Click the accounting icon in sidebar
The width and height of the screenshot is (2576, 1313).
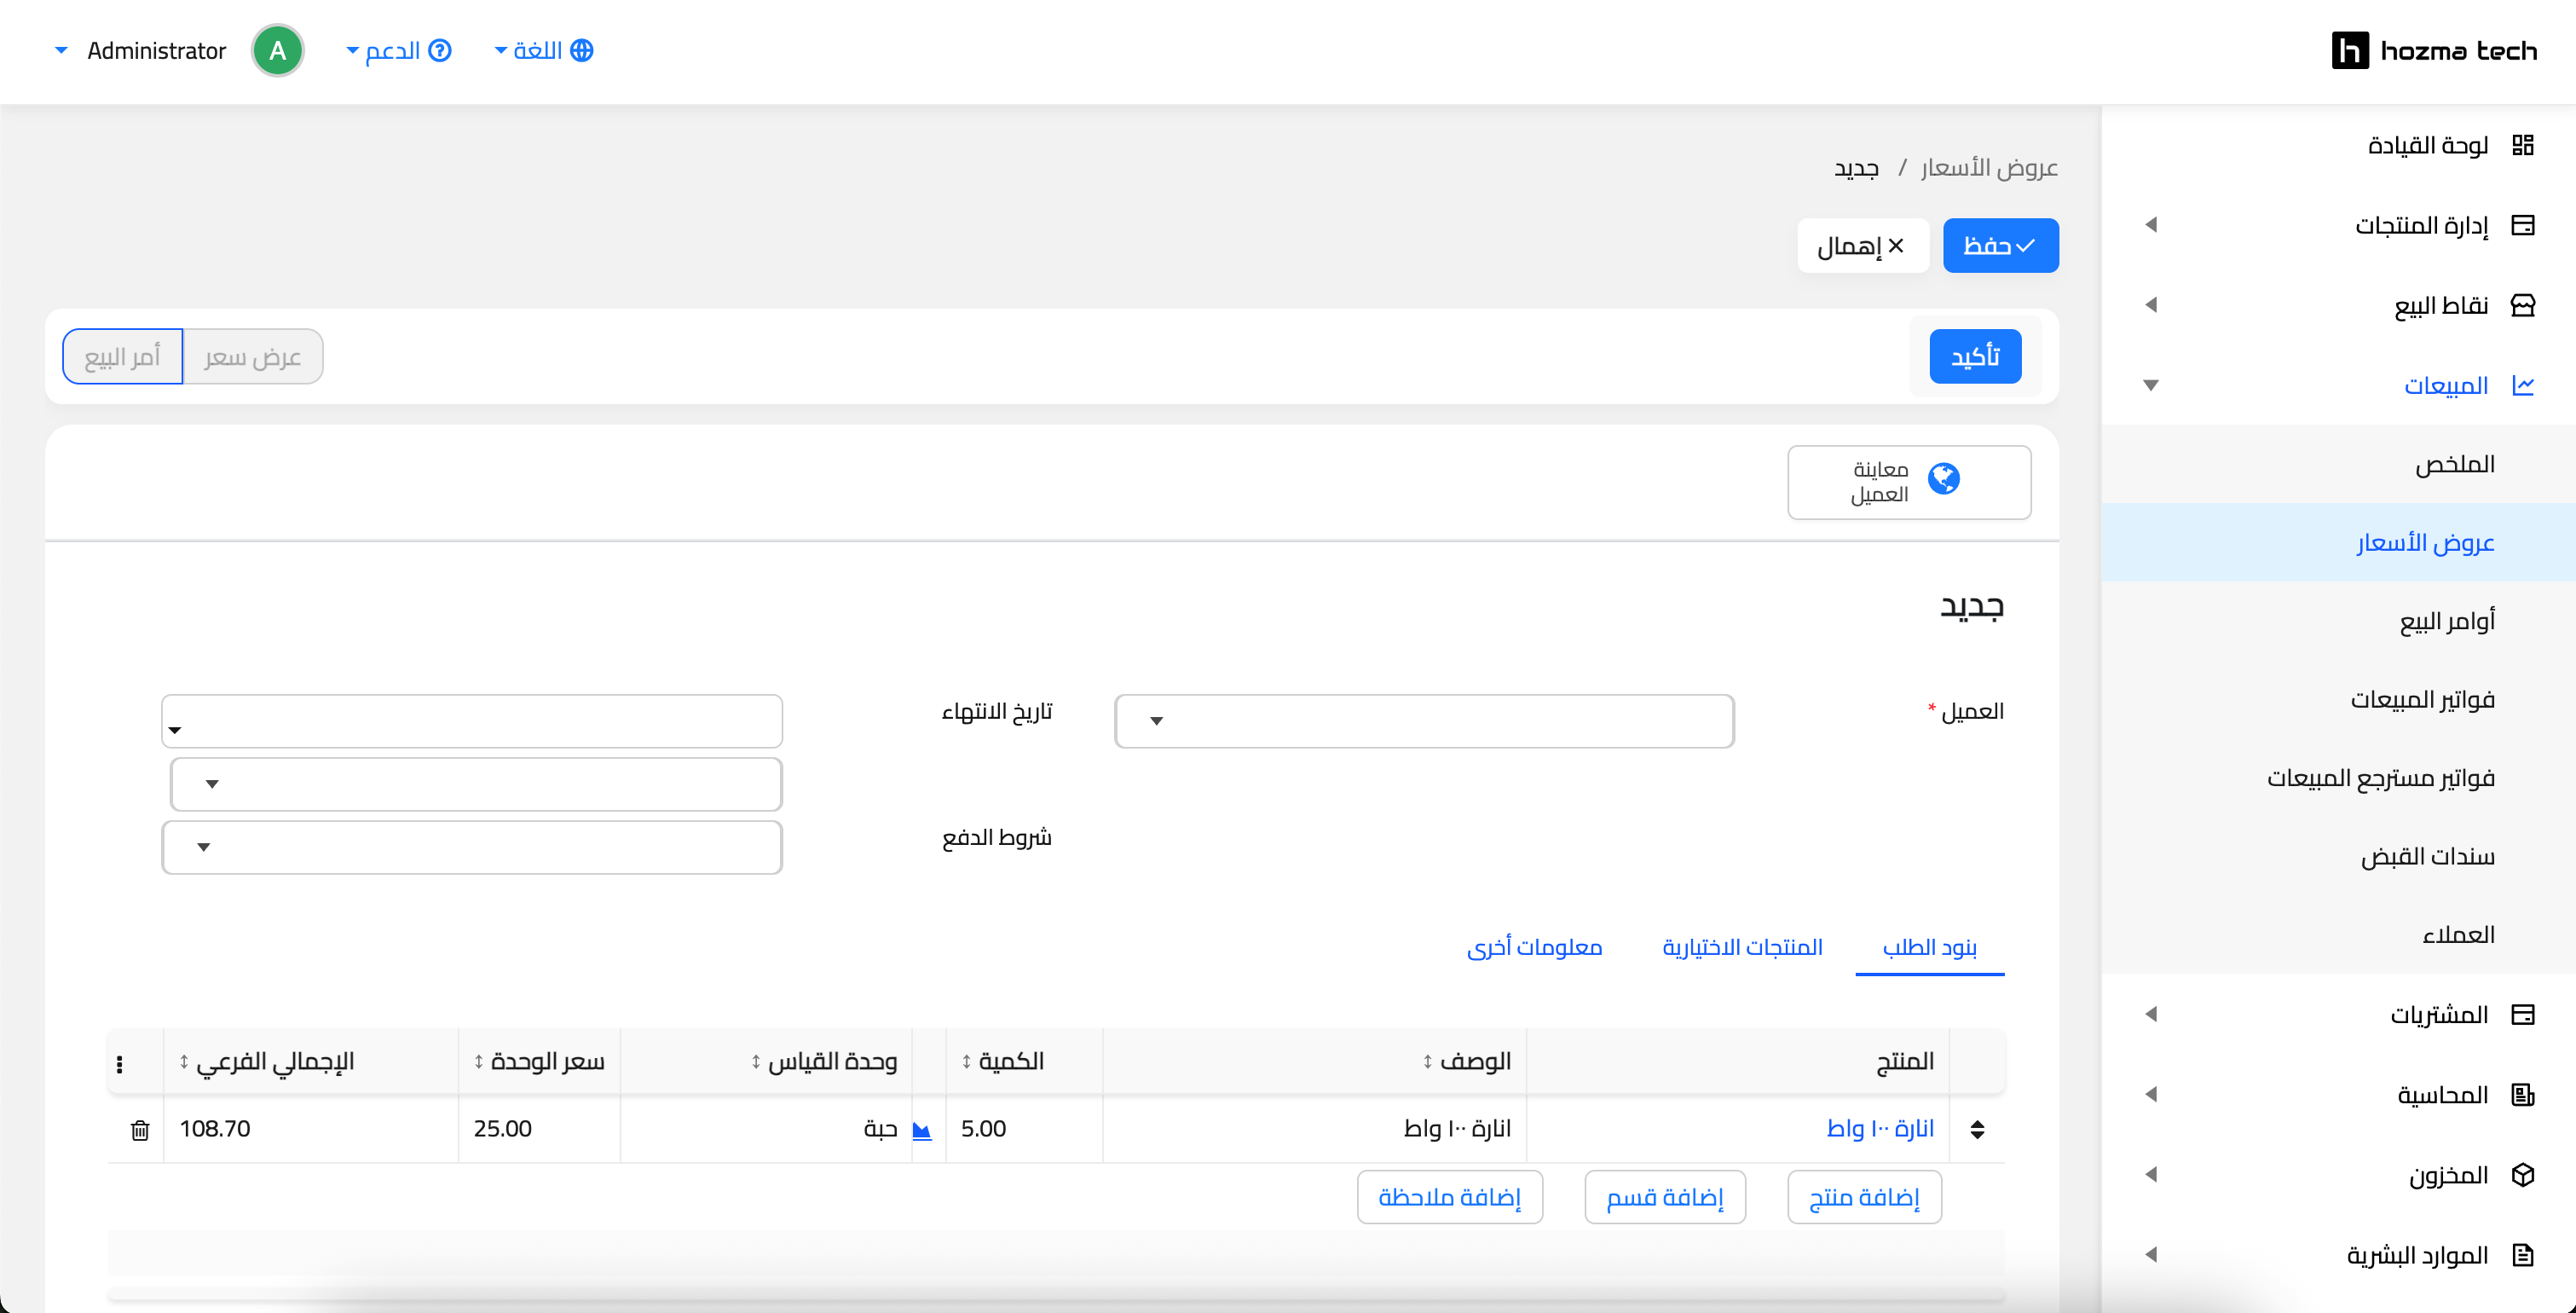pyautogui.click(x=2522, y=1095)
